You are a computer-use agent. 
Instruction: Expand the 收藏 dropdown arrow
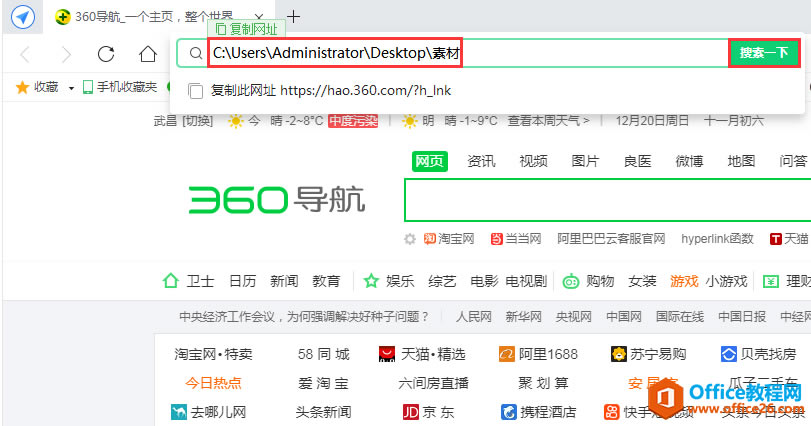click(71, 88)
